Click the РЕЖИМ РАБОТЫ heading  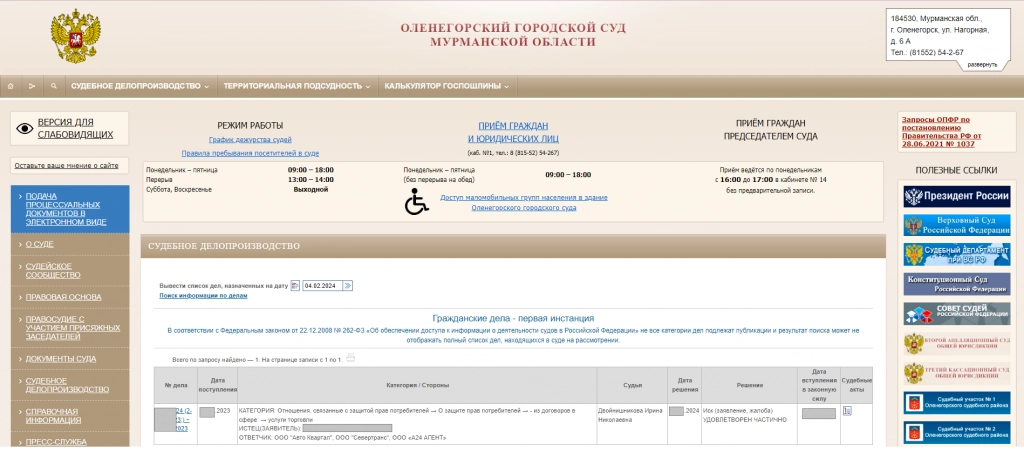pos(250,125)
